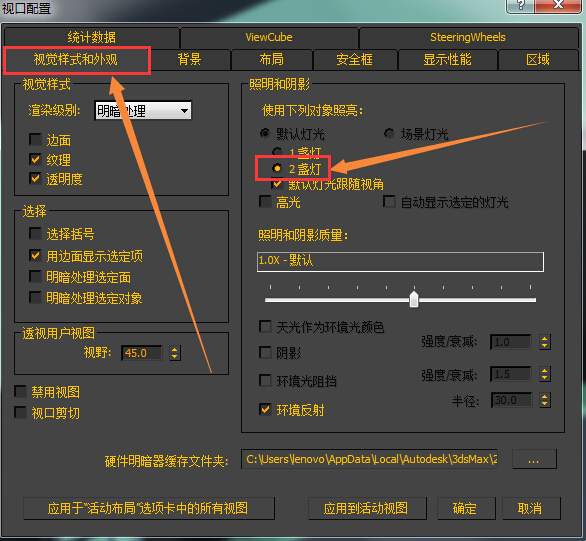
Task: Click the 确定 OK button
Action: [465, 508]
